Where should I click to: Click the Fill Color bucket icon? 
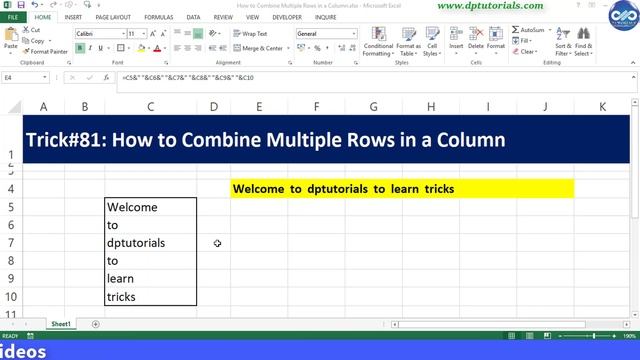[141, 48]
